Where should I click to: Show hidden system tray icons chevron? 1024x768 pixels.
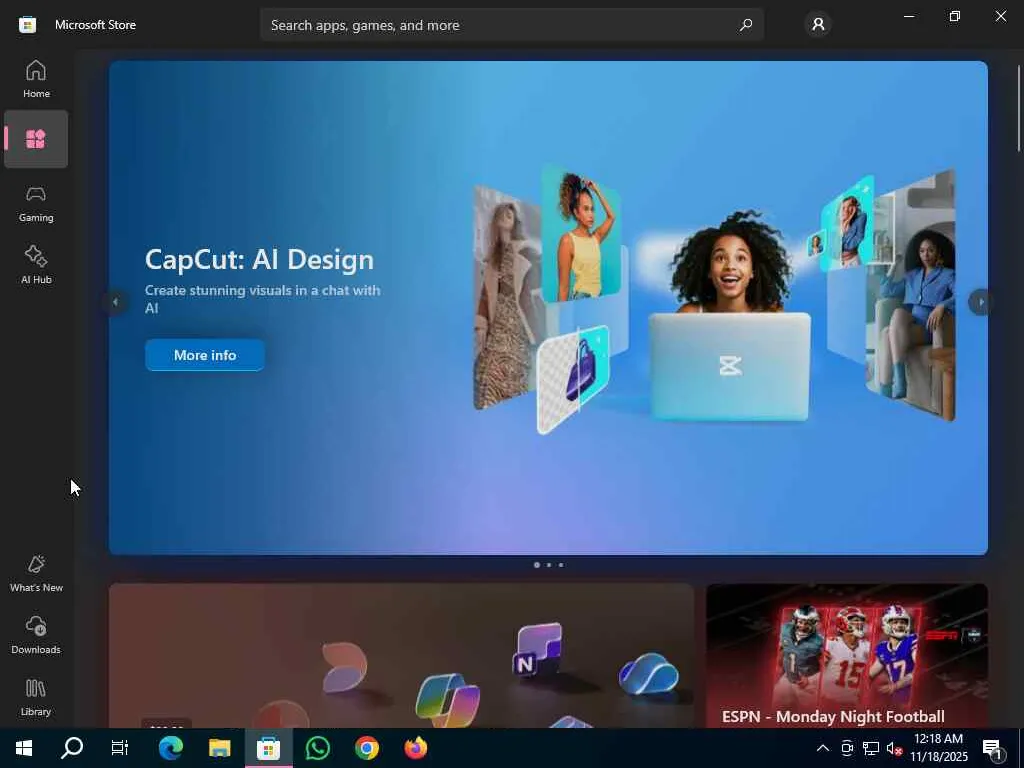pos(823,748)
